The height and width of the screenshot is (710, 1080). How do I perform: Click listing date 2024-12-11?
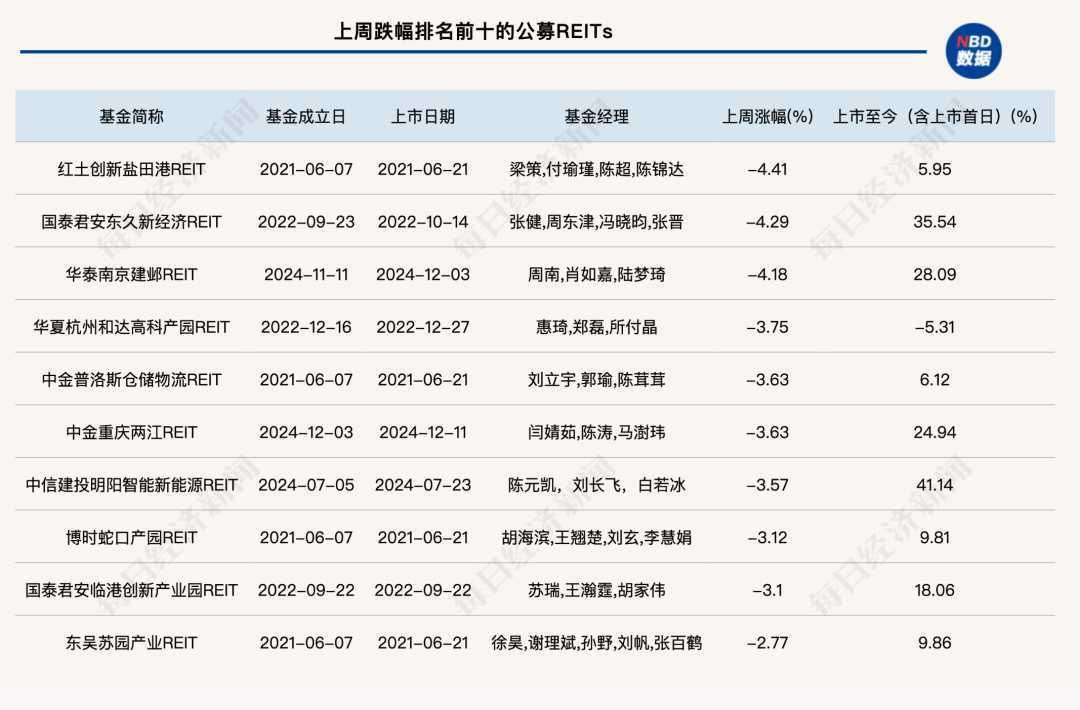[423, 432]
